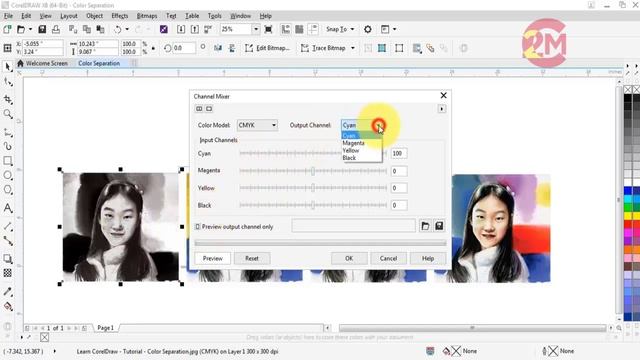
Task: Click the Reset button
Action: [x=252, y=258]
